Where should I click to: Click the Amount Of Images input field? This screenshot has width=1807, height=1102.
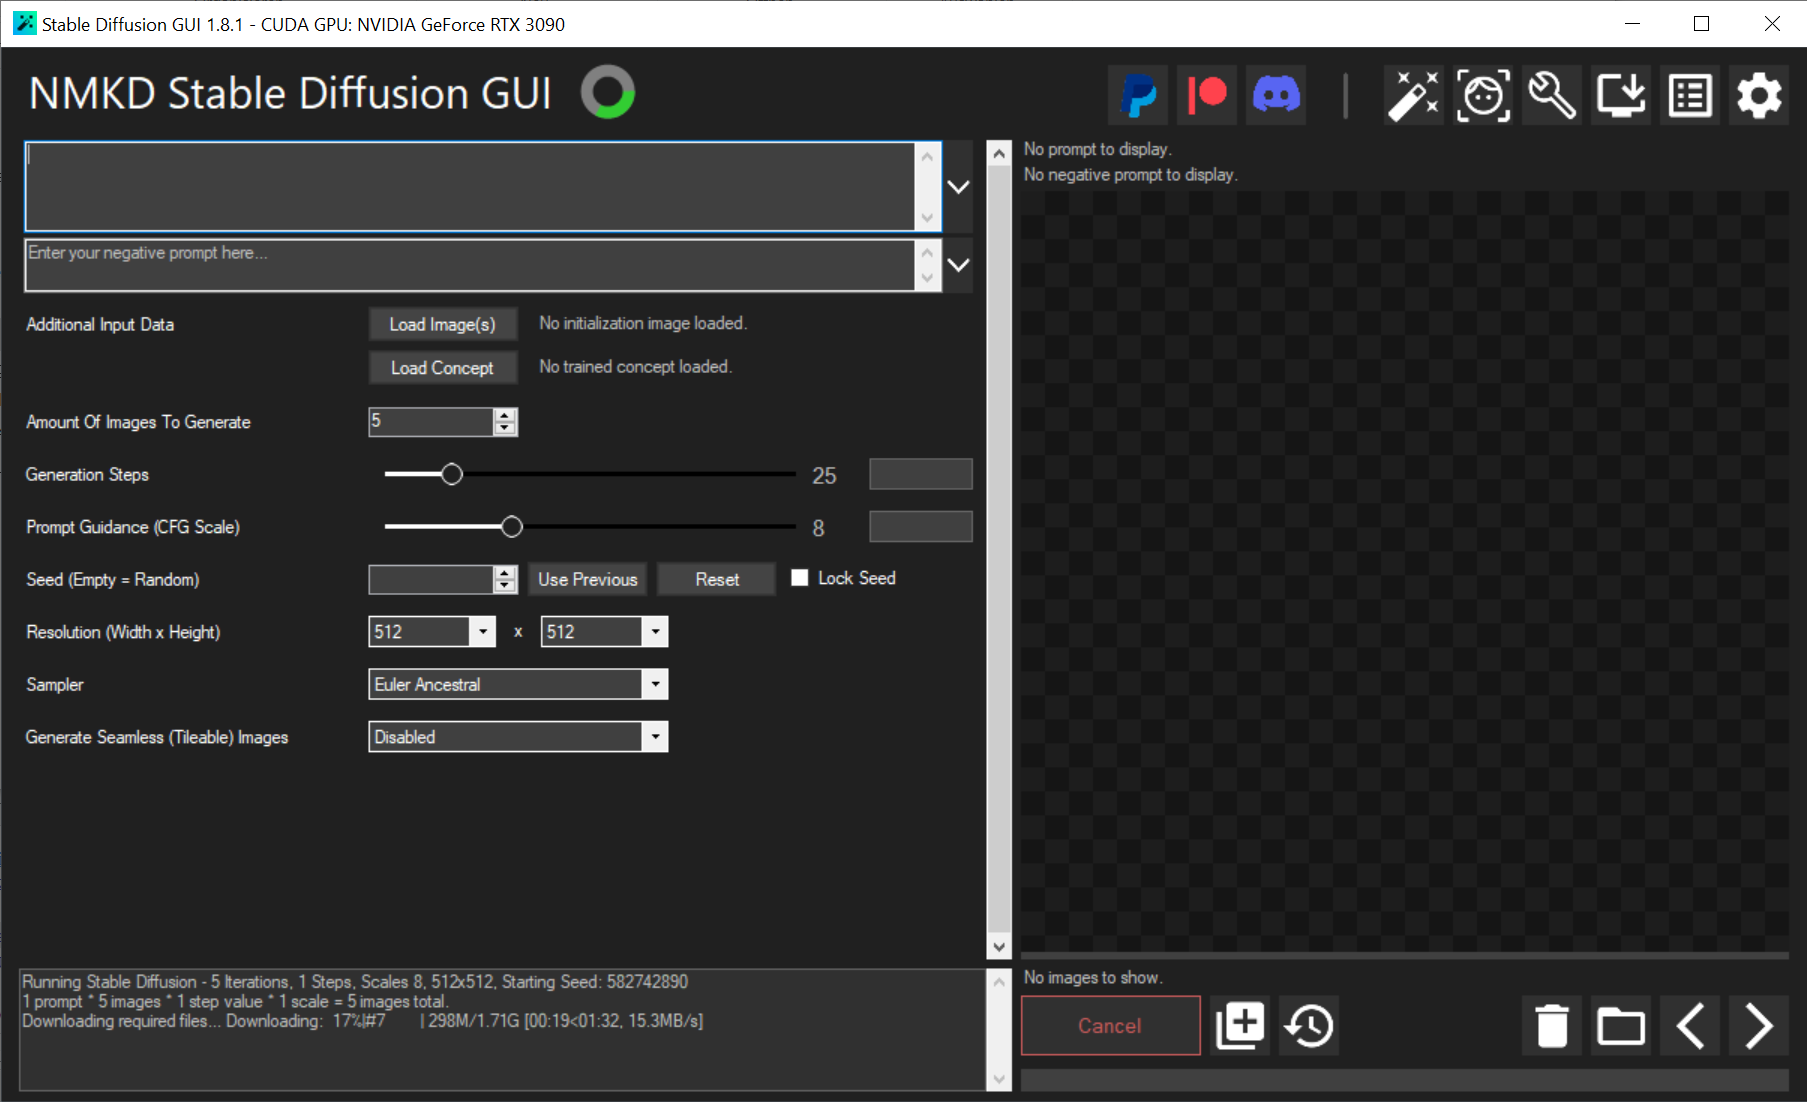coord(431,422)
